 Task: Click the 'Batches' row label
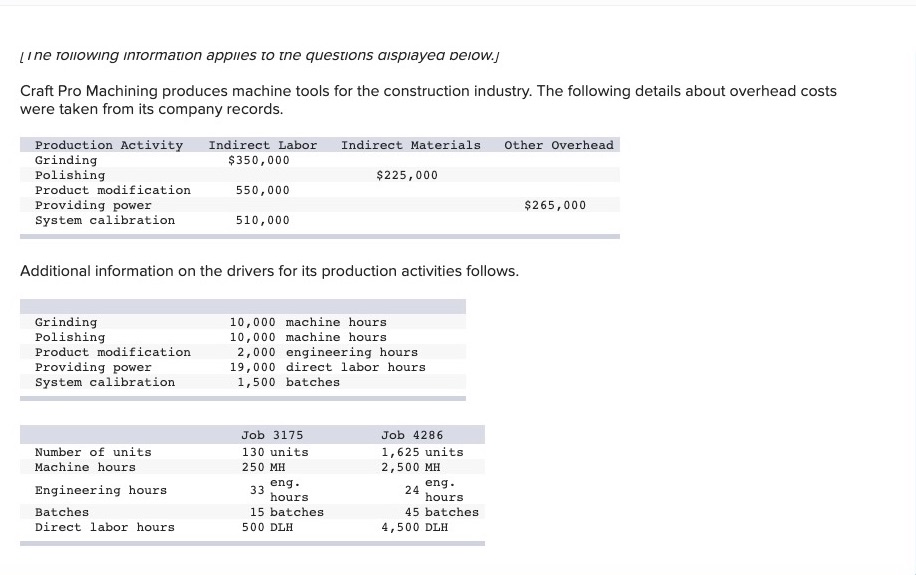pyautogui.click(x=62, y=512)
